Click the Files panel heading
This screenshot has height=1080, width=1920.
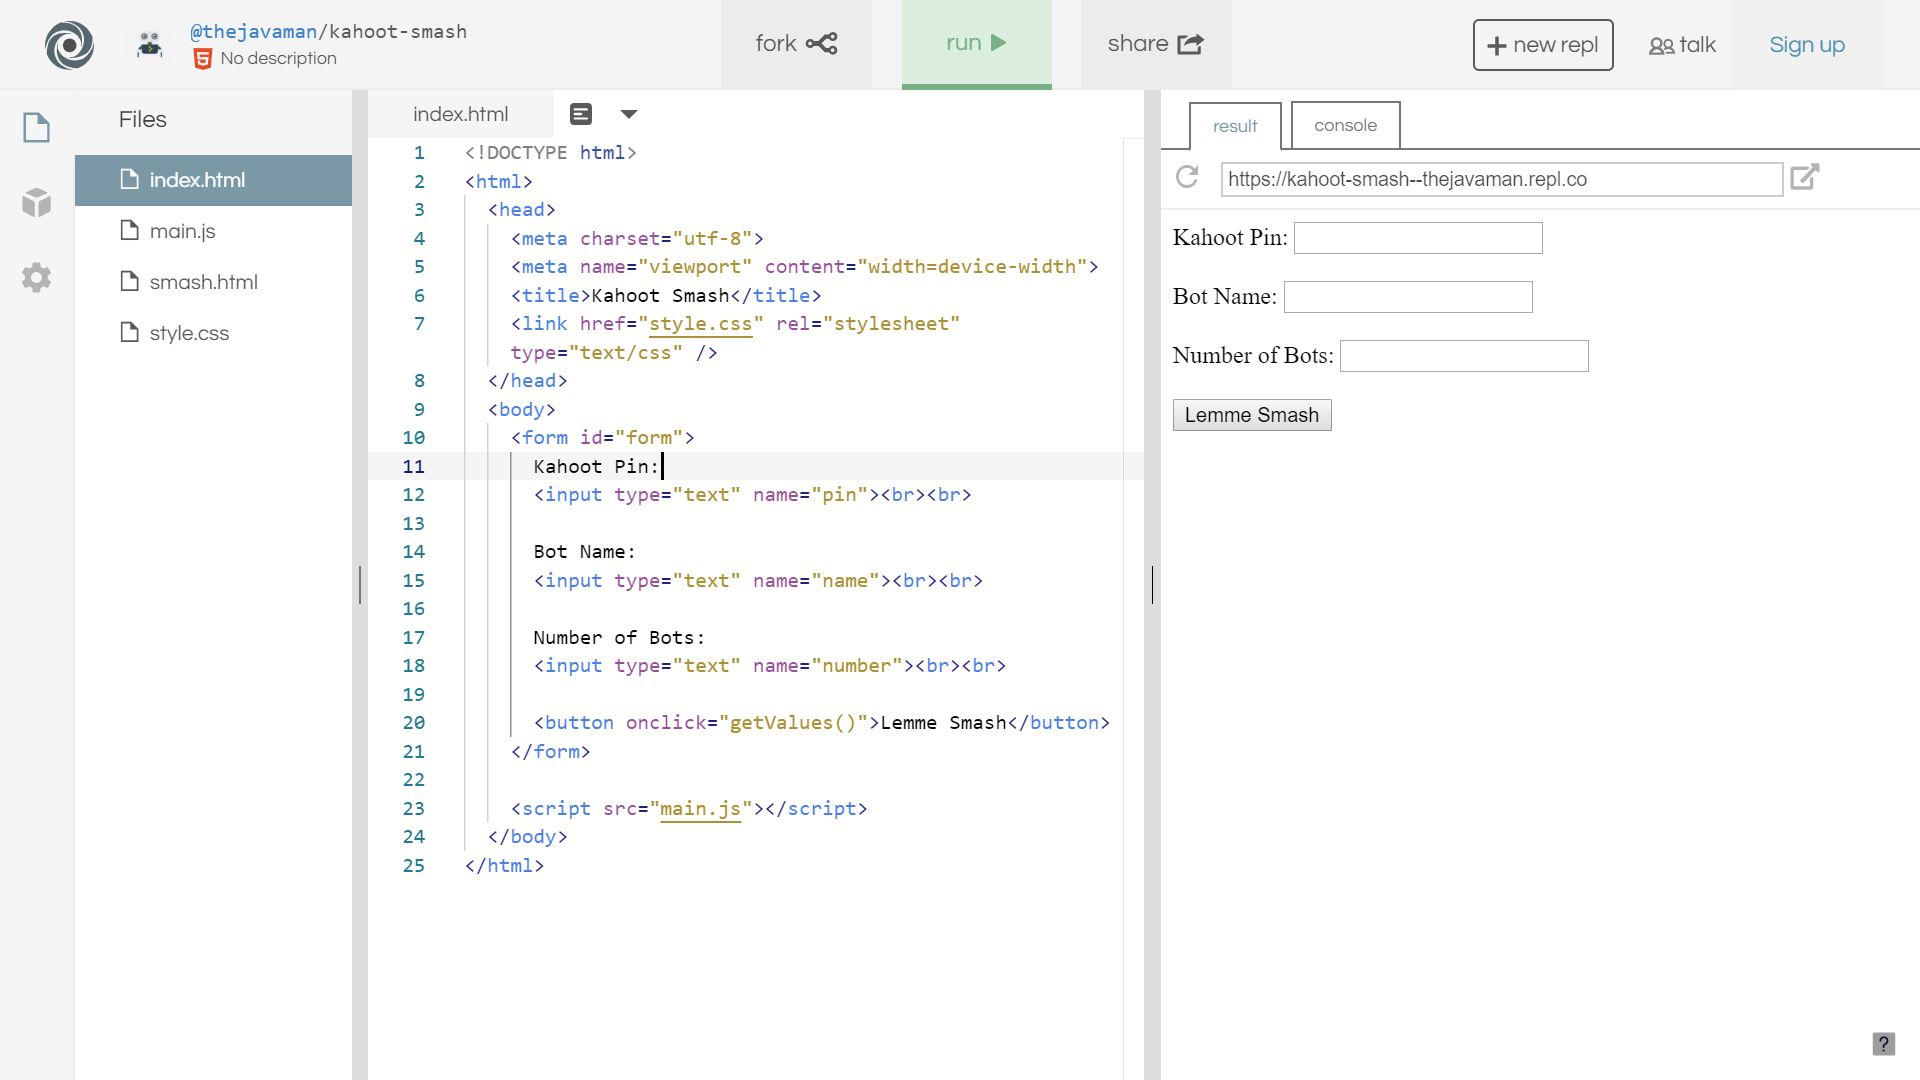pos(143,120)
